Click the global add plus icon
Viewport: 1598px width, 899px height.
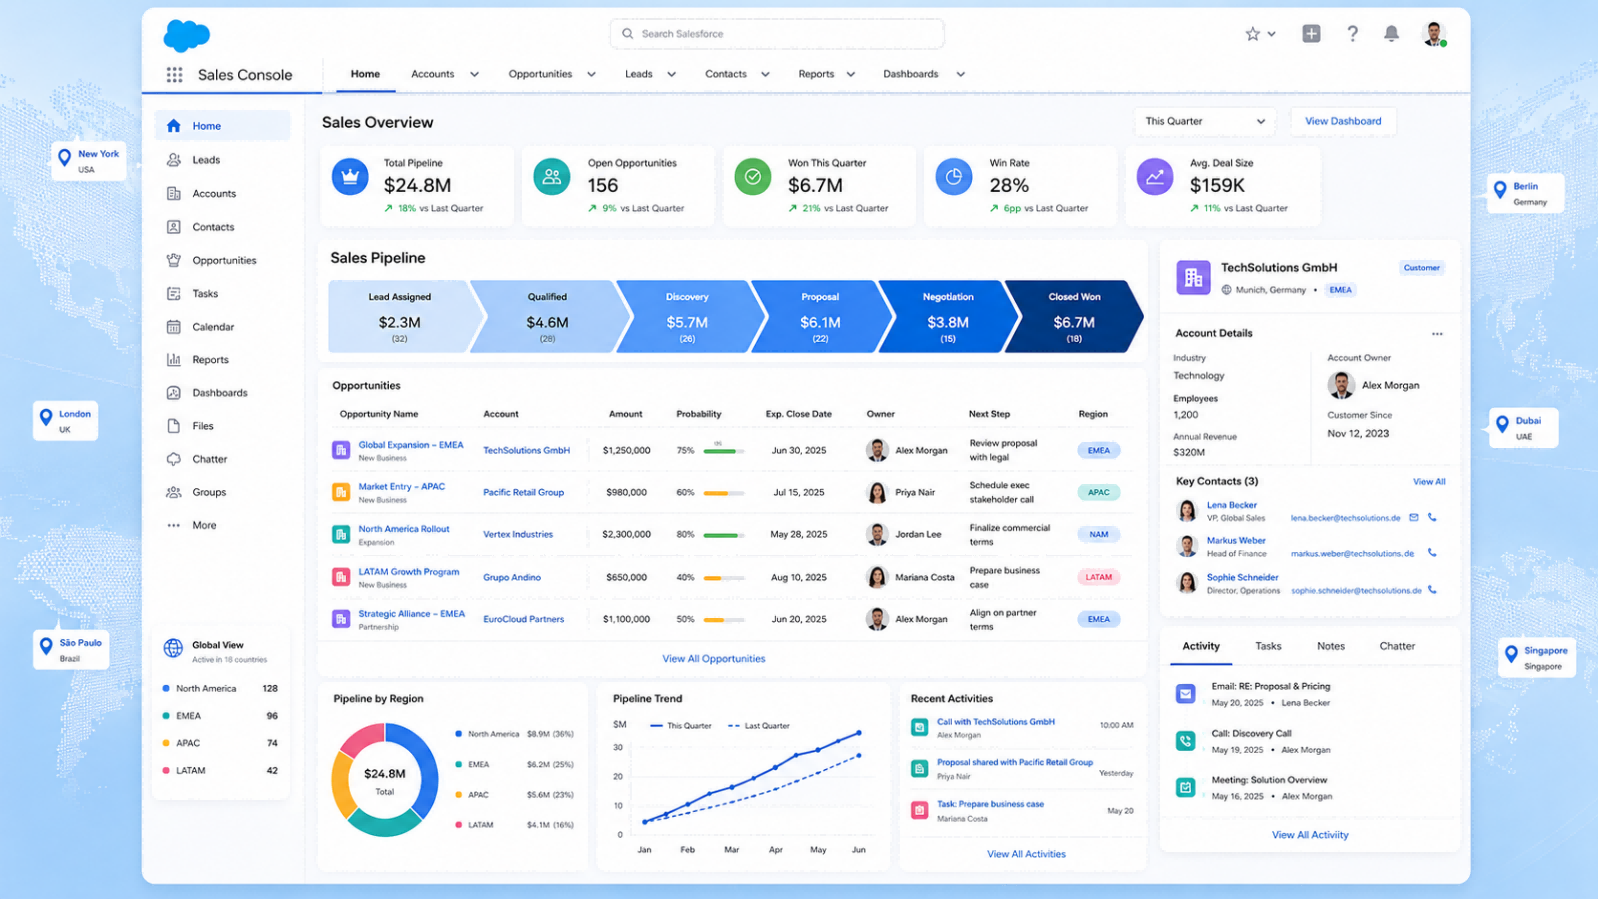[1311, 34]
